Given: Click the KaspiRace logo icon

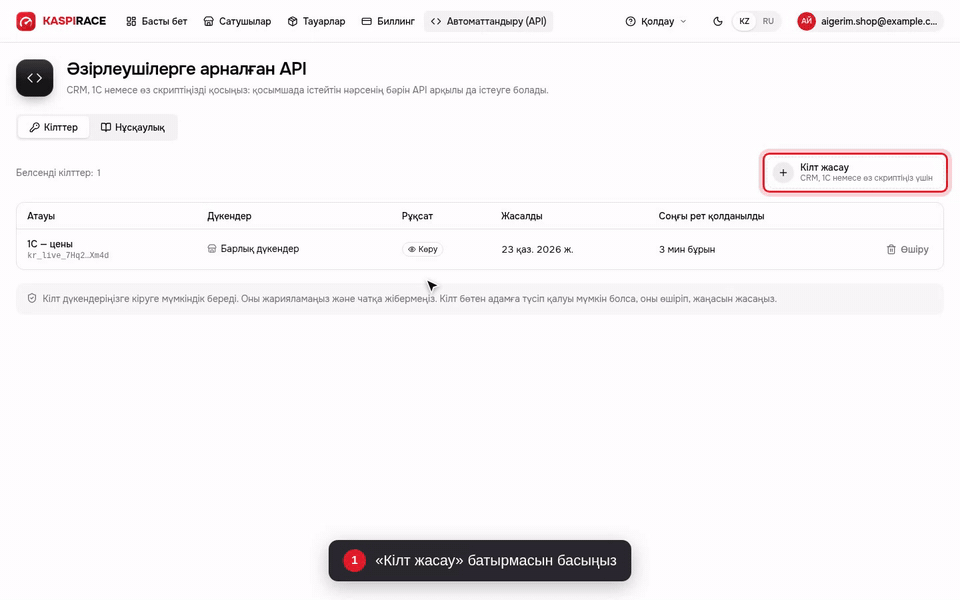Looking at the screenshot, I should 26,21.
